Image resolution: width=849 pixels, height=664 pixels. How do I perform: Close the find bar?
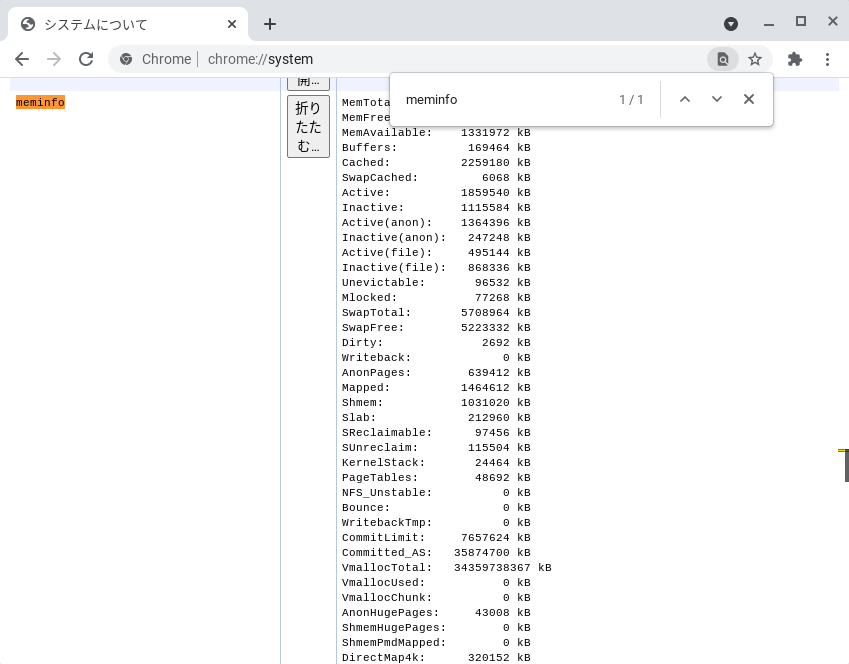pos(749,99)
